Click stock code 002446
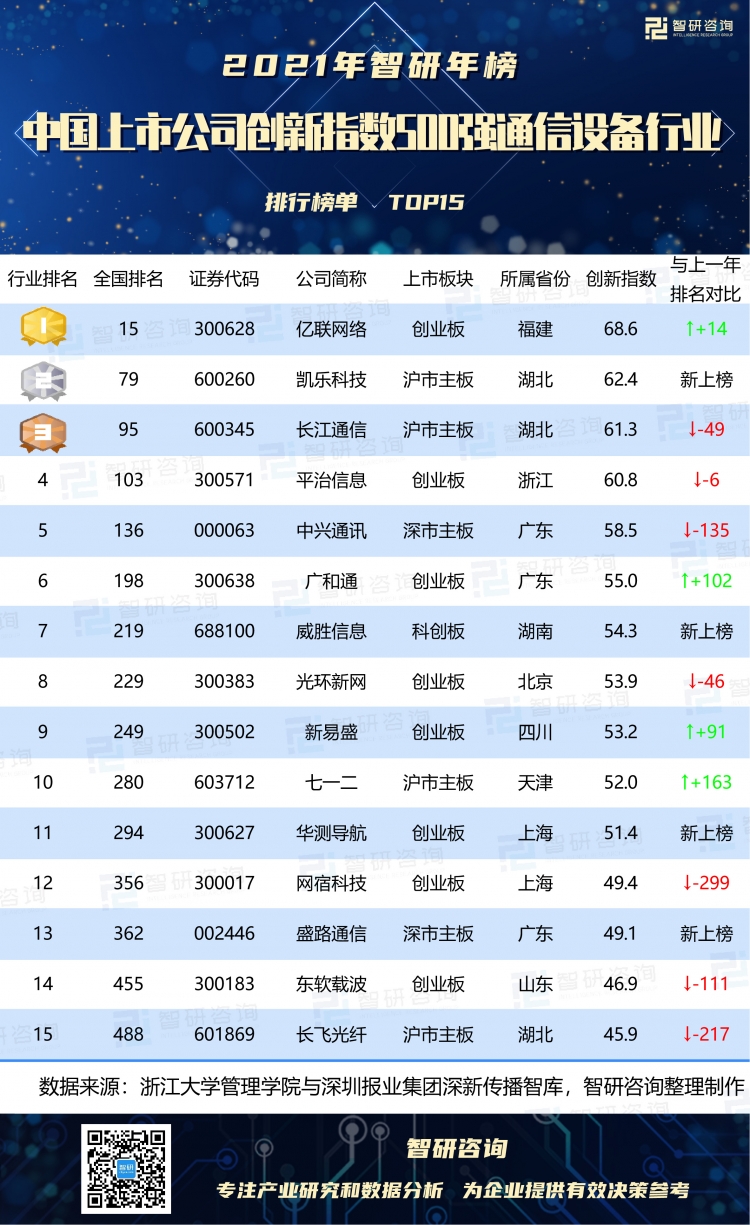 [224, 933]
